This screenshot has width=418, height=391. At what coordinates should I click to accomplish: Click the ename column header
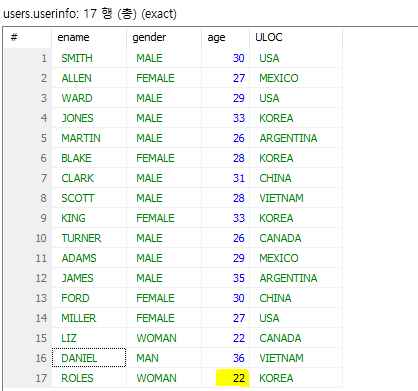coord(89,37)
